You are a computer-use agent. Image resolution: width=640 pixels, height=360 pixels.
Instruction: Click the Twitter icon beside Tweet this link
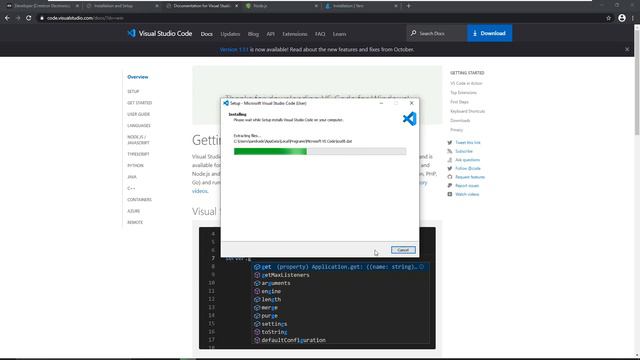(x=450, y=142)
